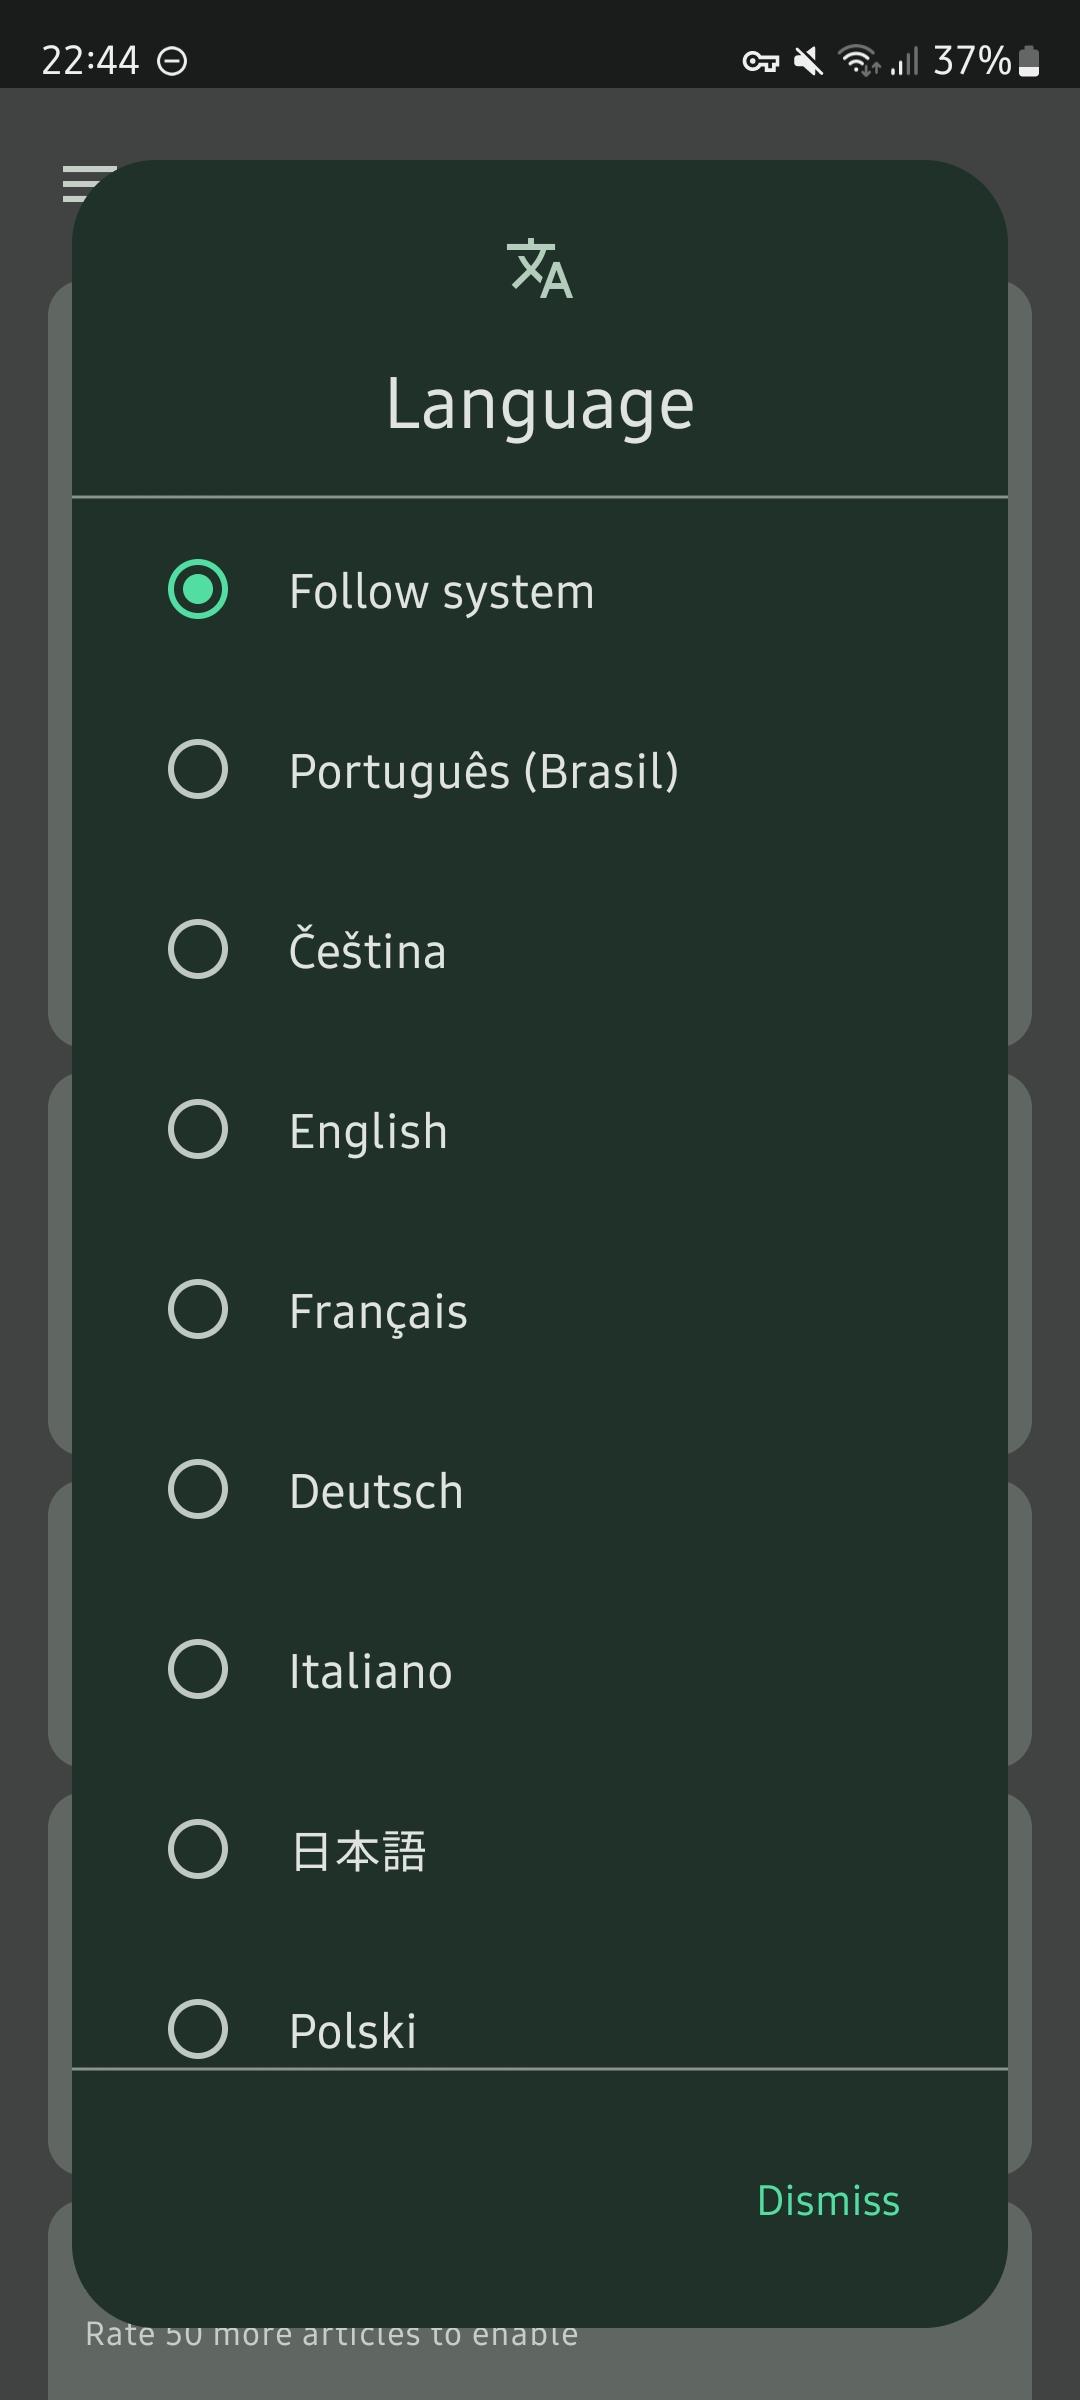This screenshot has height=2400, width=1080.
Task: Select English as the language
Action: point(198,1130)
